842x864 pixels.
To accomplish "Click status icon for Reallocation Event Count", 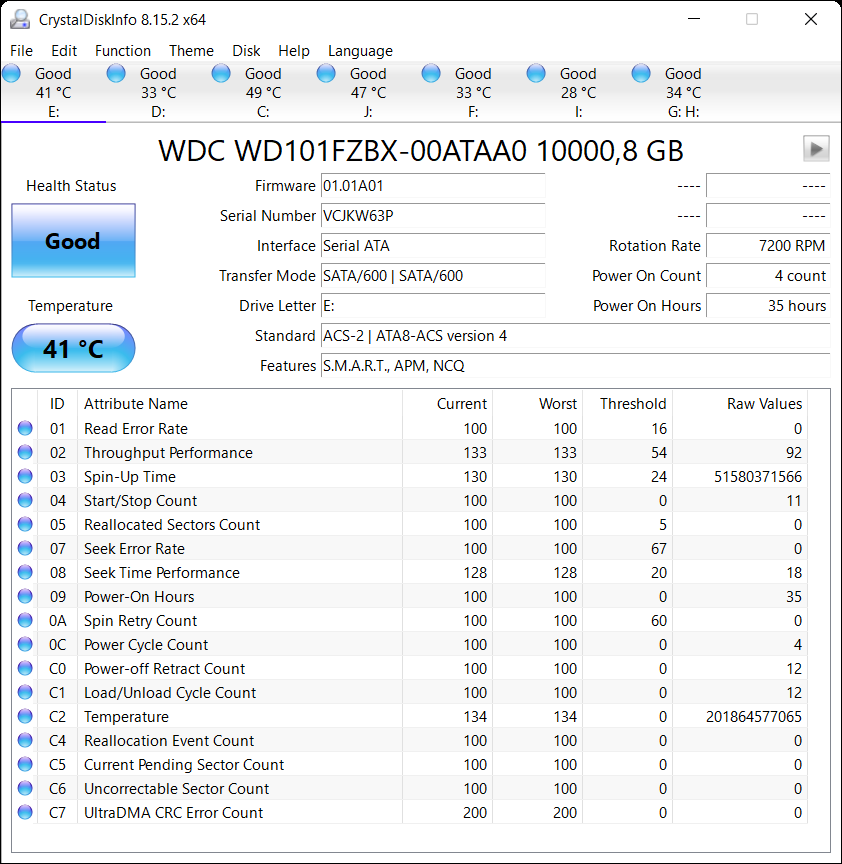I will click(x=25, y=740).
